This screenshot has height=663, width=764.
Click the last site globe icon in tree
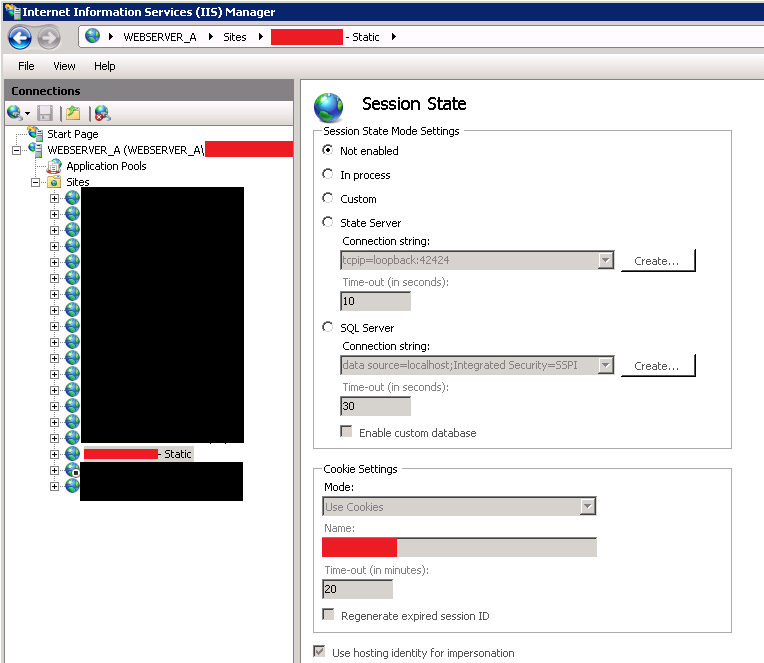click(72, 486)
